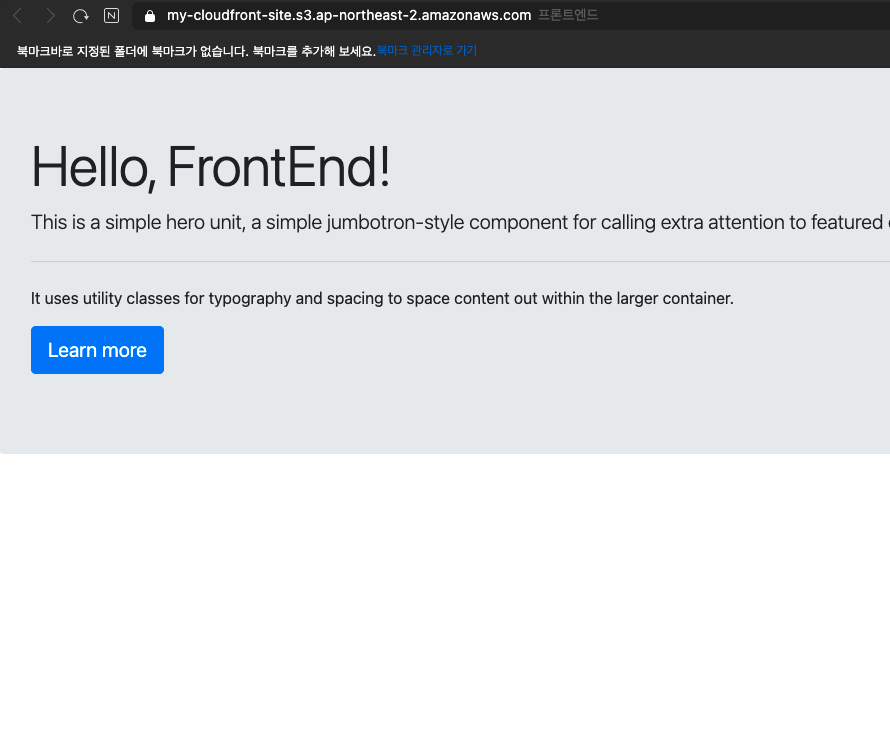
Task: Click the bookmark bar empty-folder message
Action: pyautogui.click(x=196, y=51)
